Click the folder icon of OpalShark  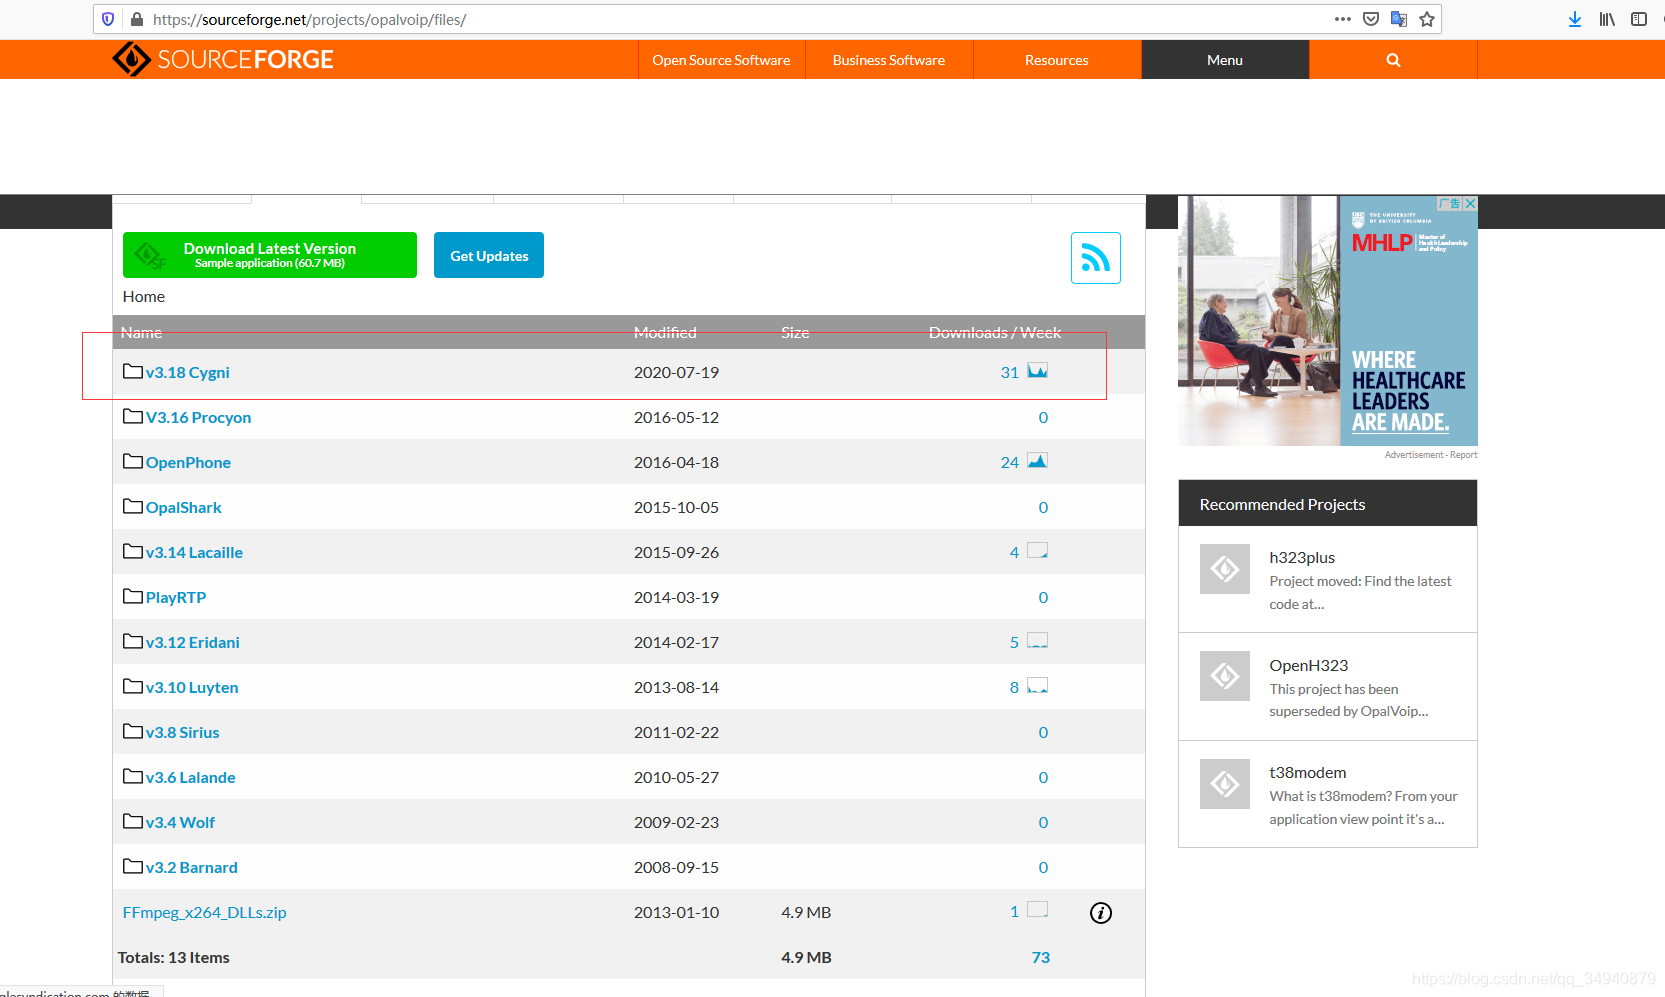coord(133,506)
